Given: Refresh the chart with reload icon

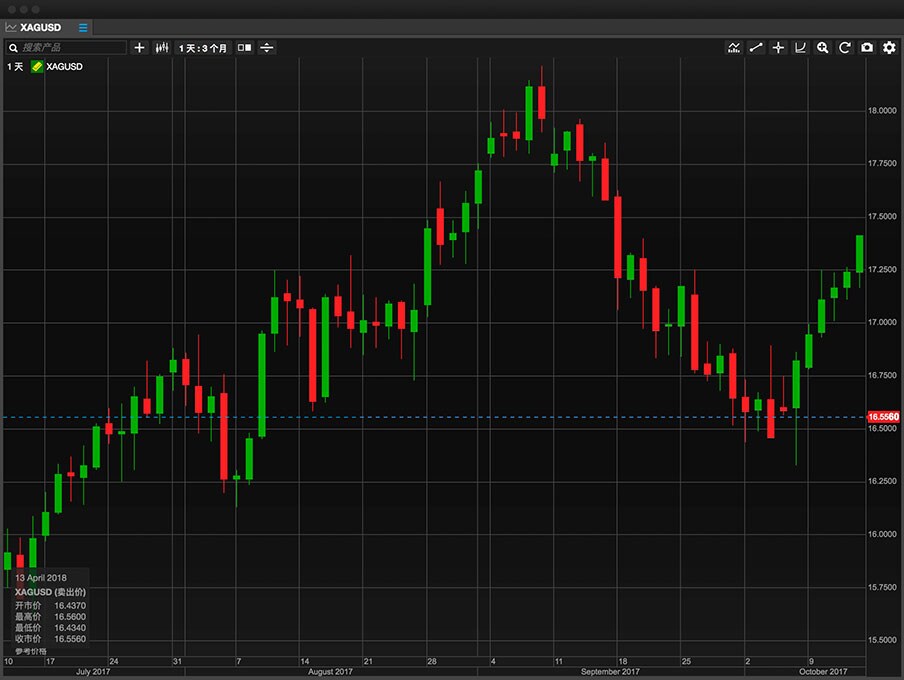Looking at the screenshot, I should pos(844,47).
